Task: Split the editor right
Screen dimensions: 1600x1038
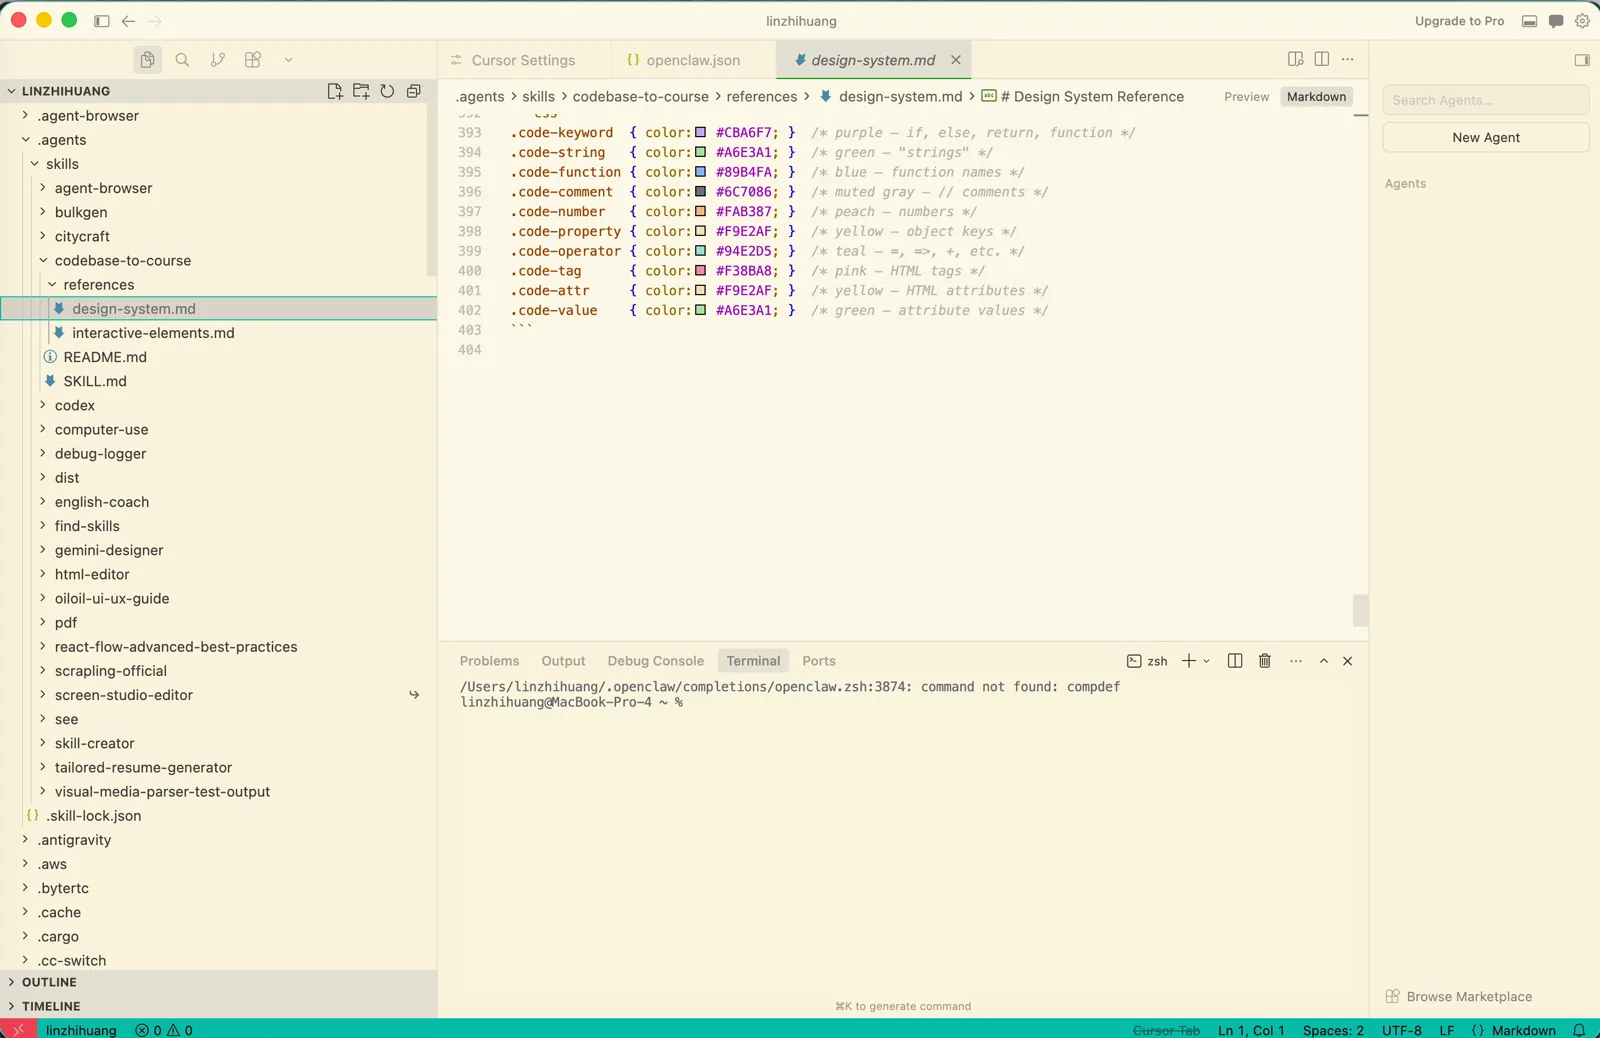Action: pos(1322,60)
